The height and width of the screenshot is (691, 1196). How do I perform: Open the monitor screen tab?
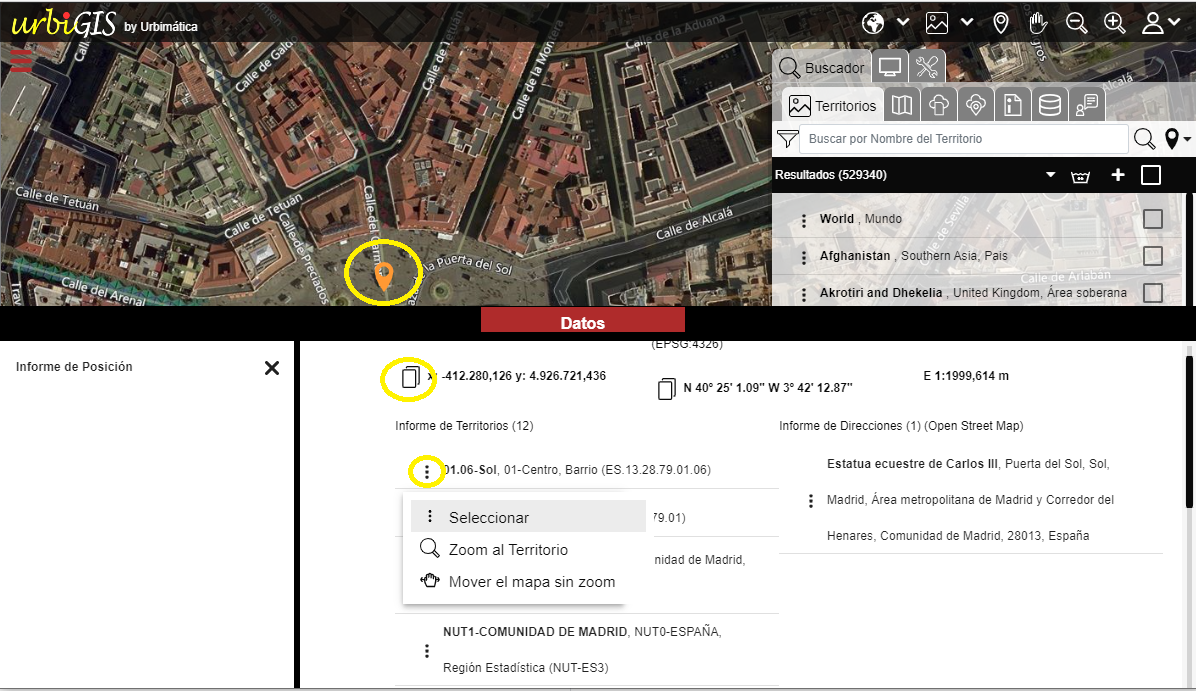pos(889,67)
